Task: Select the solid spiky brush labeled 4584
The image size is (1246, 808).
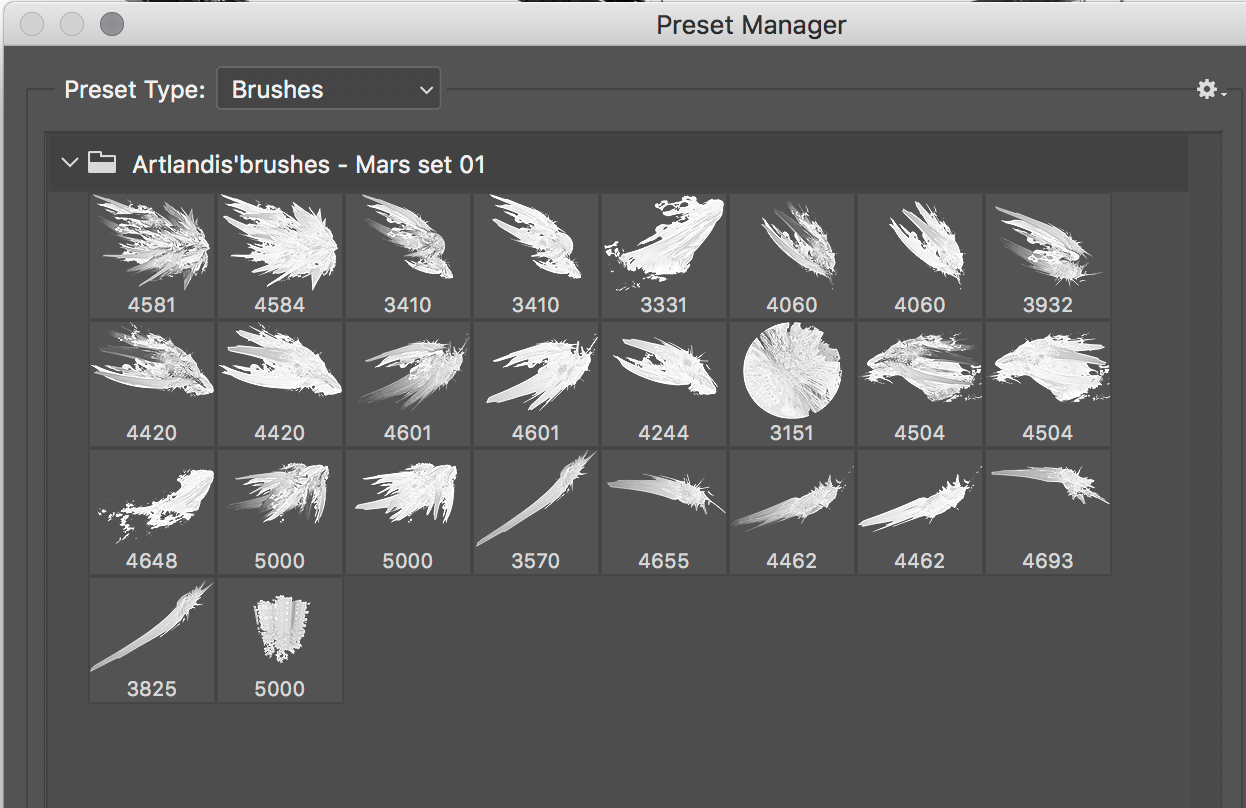Action: point(280,255)
